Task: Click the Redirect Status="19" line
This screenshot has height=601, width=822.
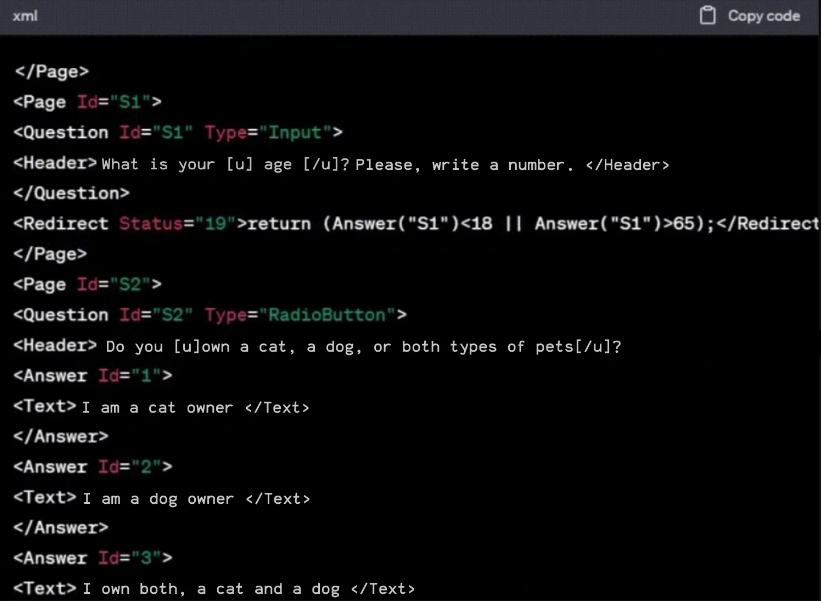Action: (416, 223)
